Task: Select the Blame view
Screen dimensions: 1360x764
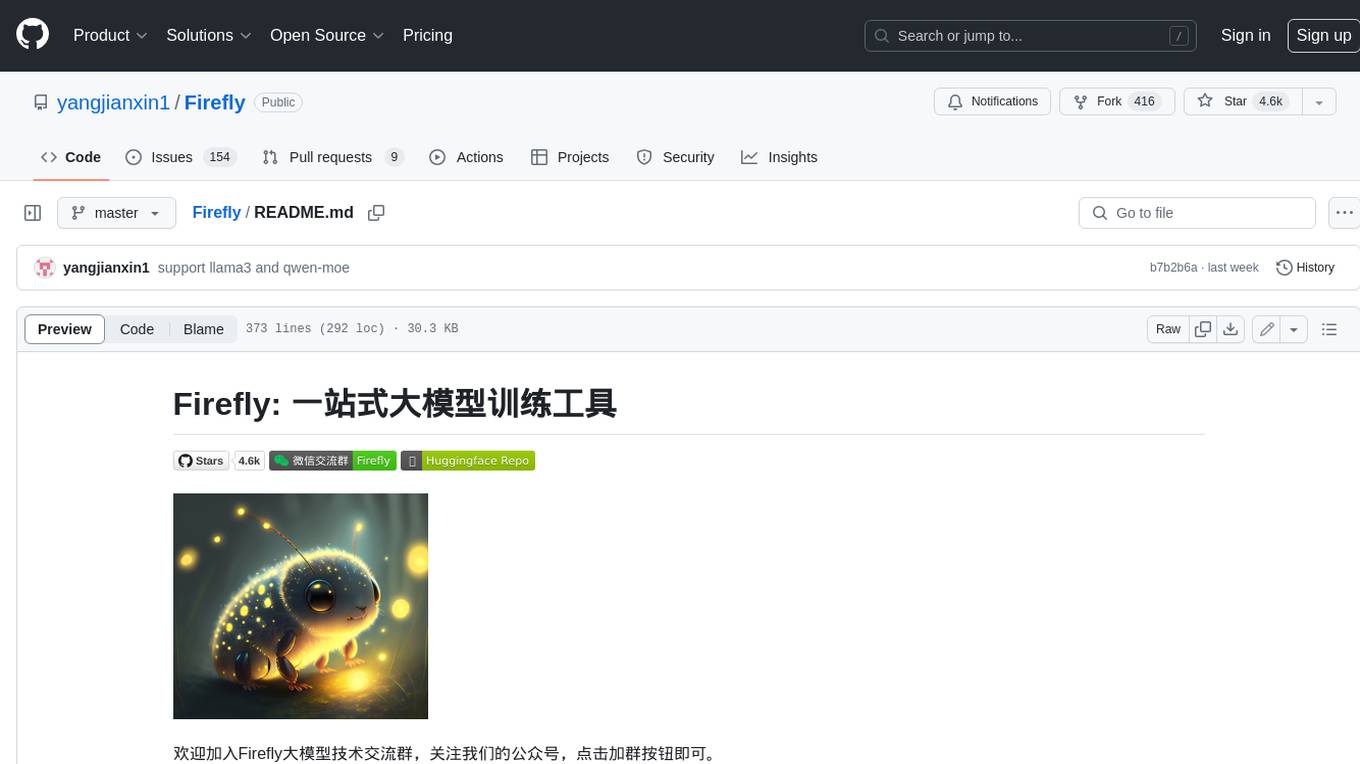Action: tap(203, 329)
